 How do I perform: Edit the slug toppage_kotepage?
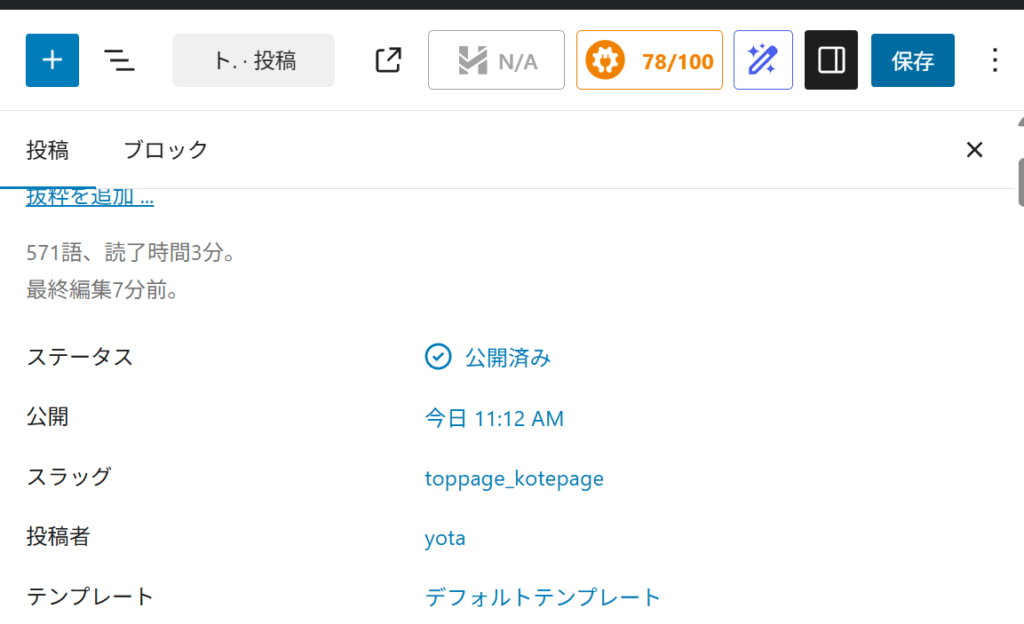click(x=514, y=478)
